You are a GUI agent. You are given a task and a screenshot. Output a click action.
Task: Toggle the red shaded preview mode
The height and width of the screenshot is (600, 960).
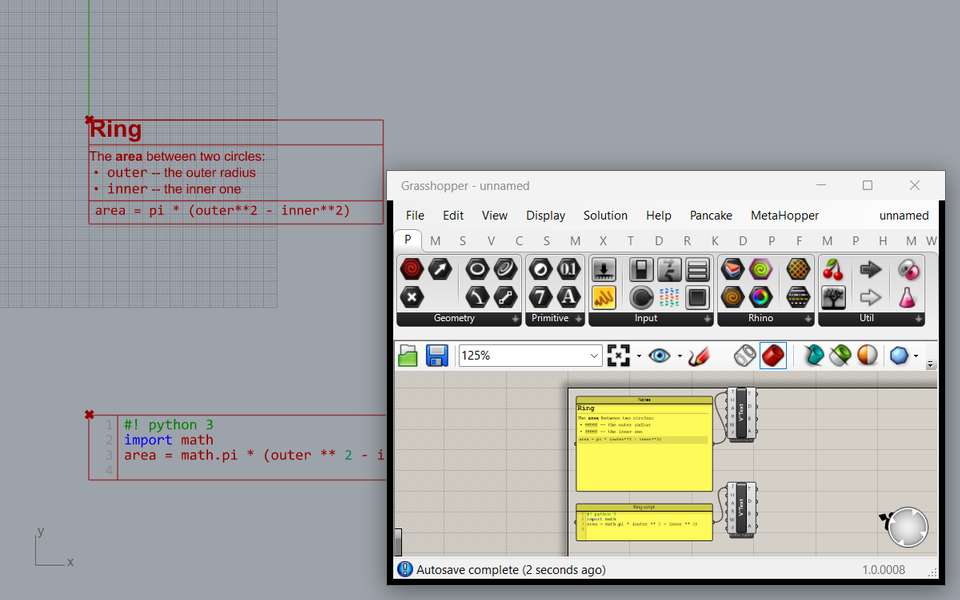pos(773,356)
